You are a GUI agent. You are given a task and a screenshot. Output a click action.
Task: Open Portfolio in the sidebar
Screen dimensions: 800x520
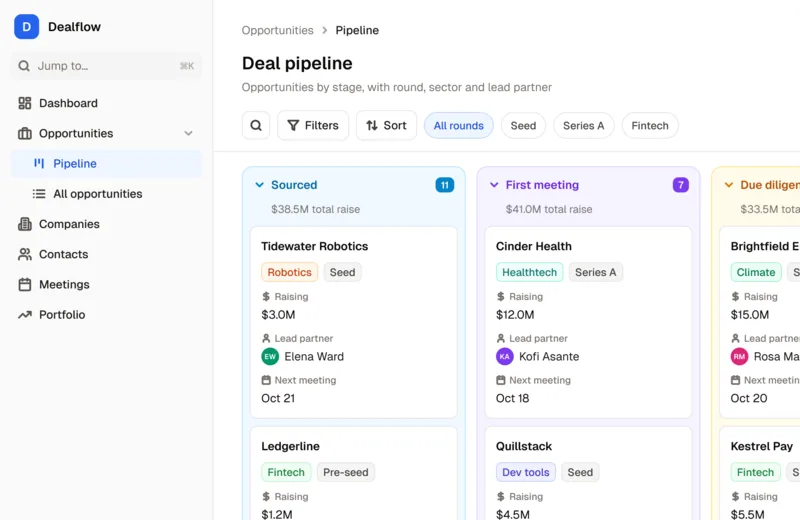click(x=106, y=314)
